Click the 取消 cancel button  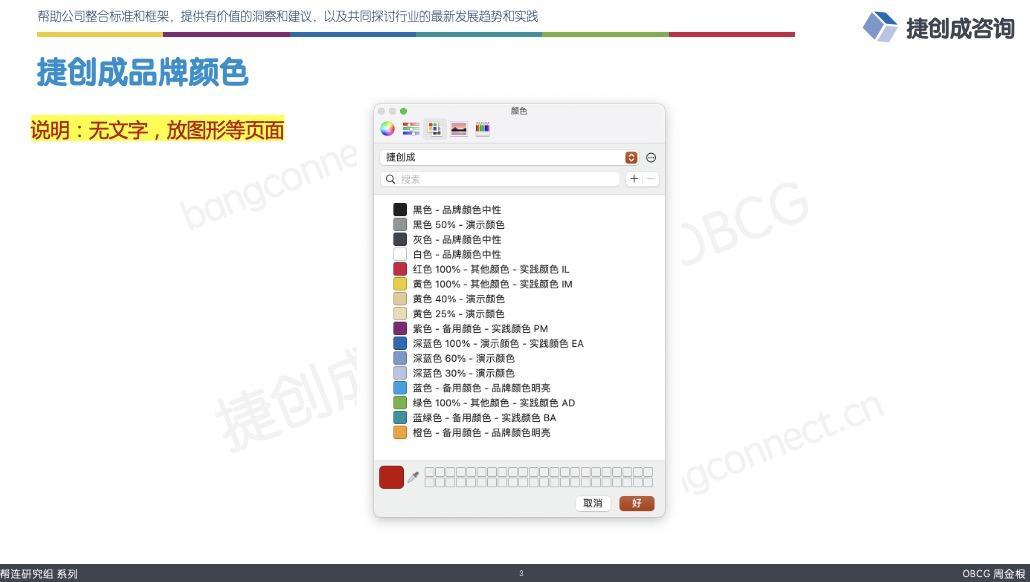click(593, 503)
